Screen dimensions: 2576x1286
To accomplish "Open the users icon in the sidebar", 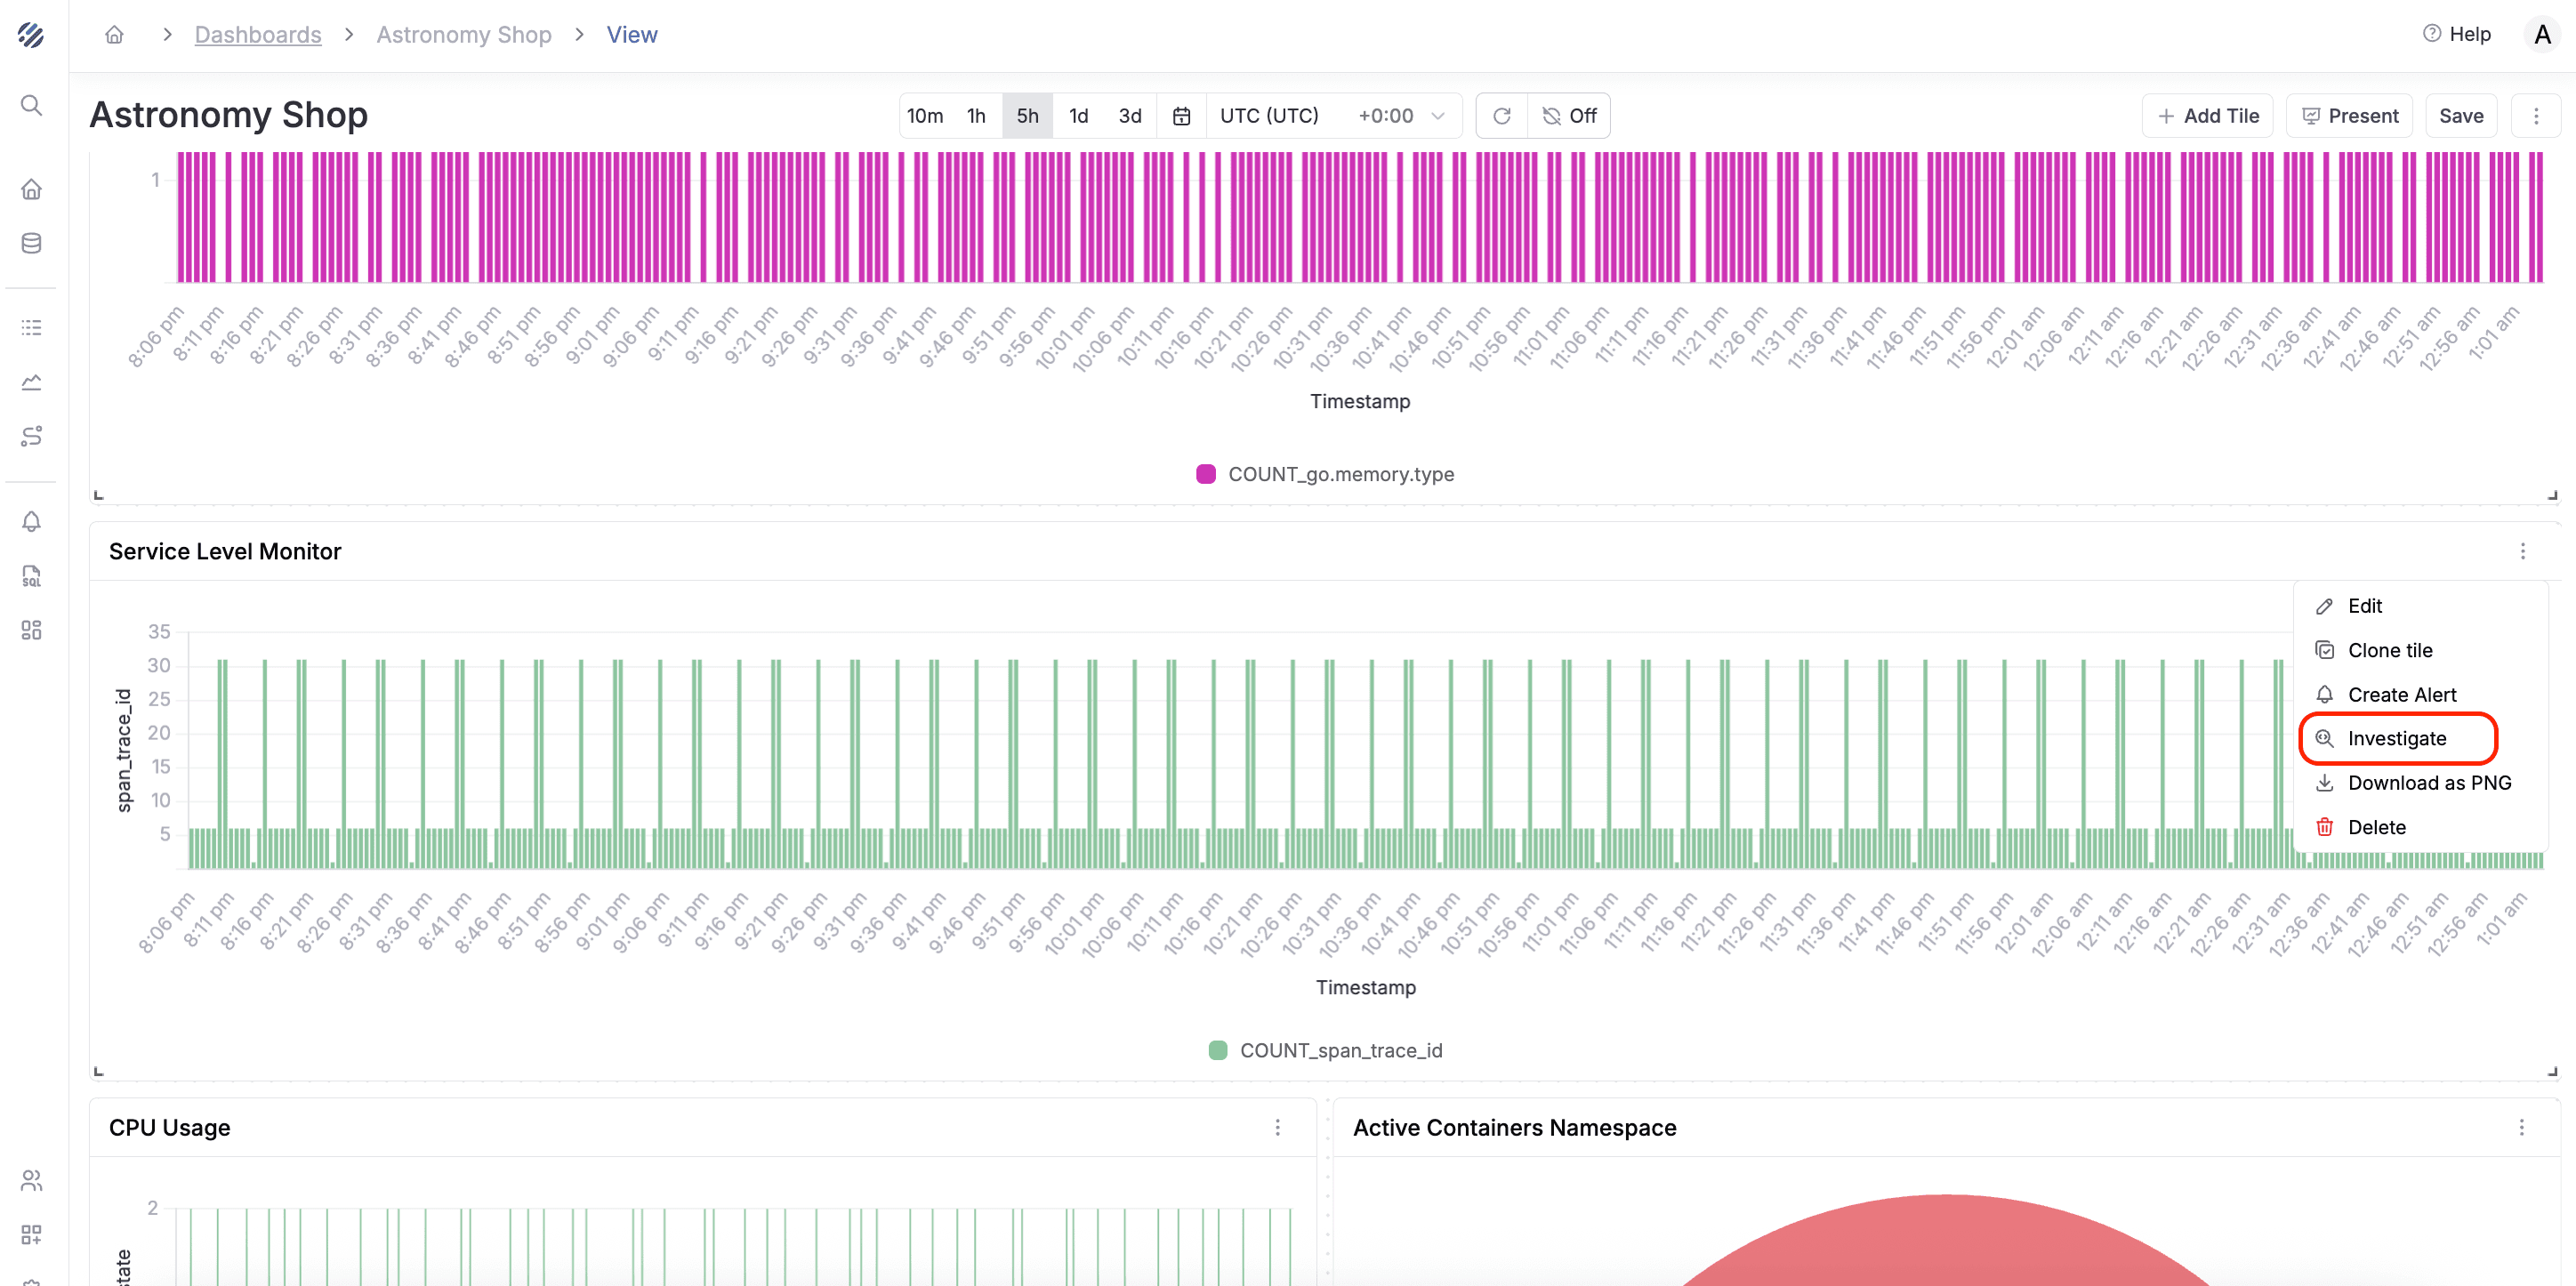I will (x=31, y=1180).
